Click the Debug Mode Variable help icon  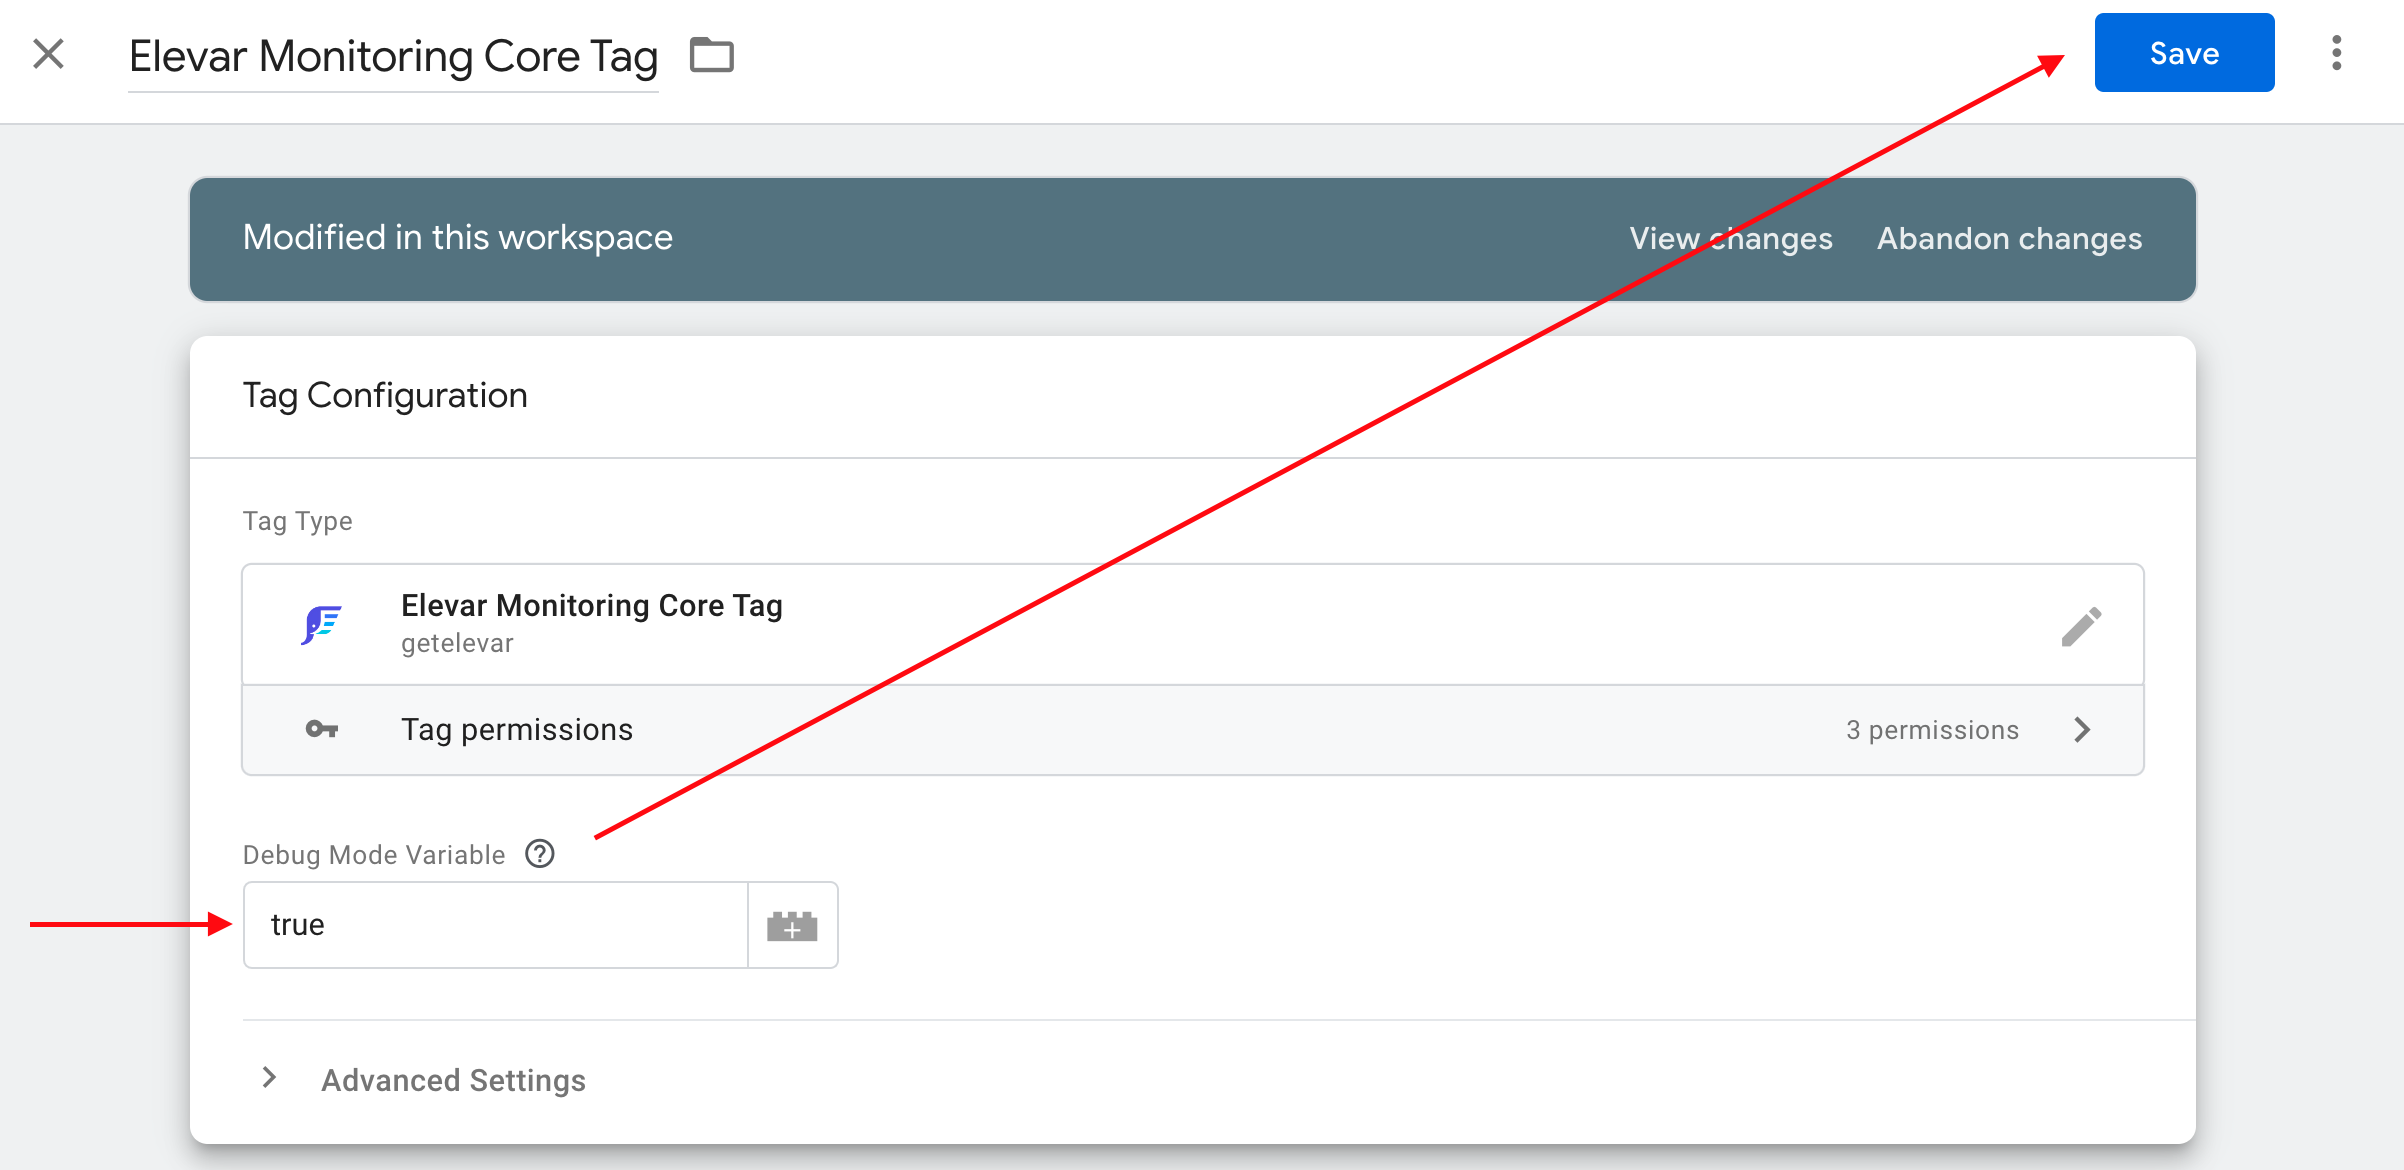pos(540,854)
